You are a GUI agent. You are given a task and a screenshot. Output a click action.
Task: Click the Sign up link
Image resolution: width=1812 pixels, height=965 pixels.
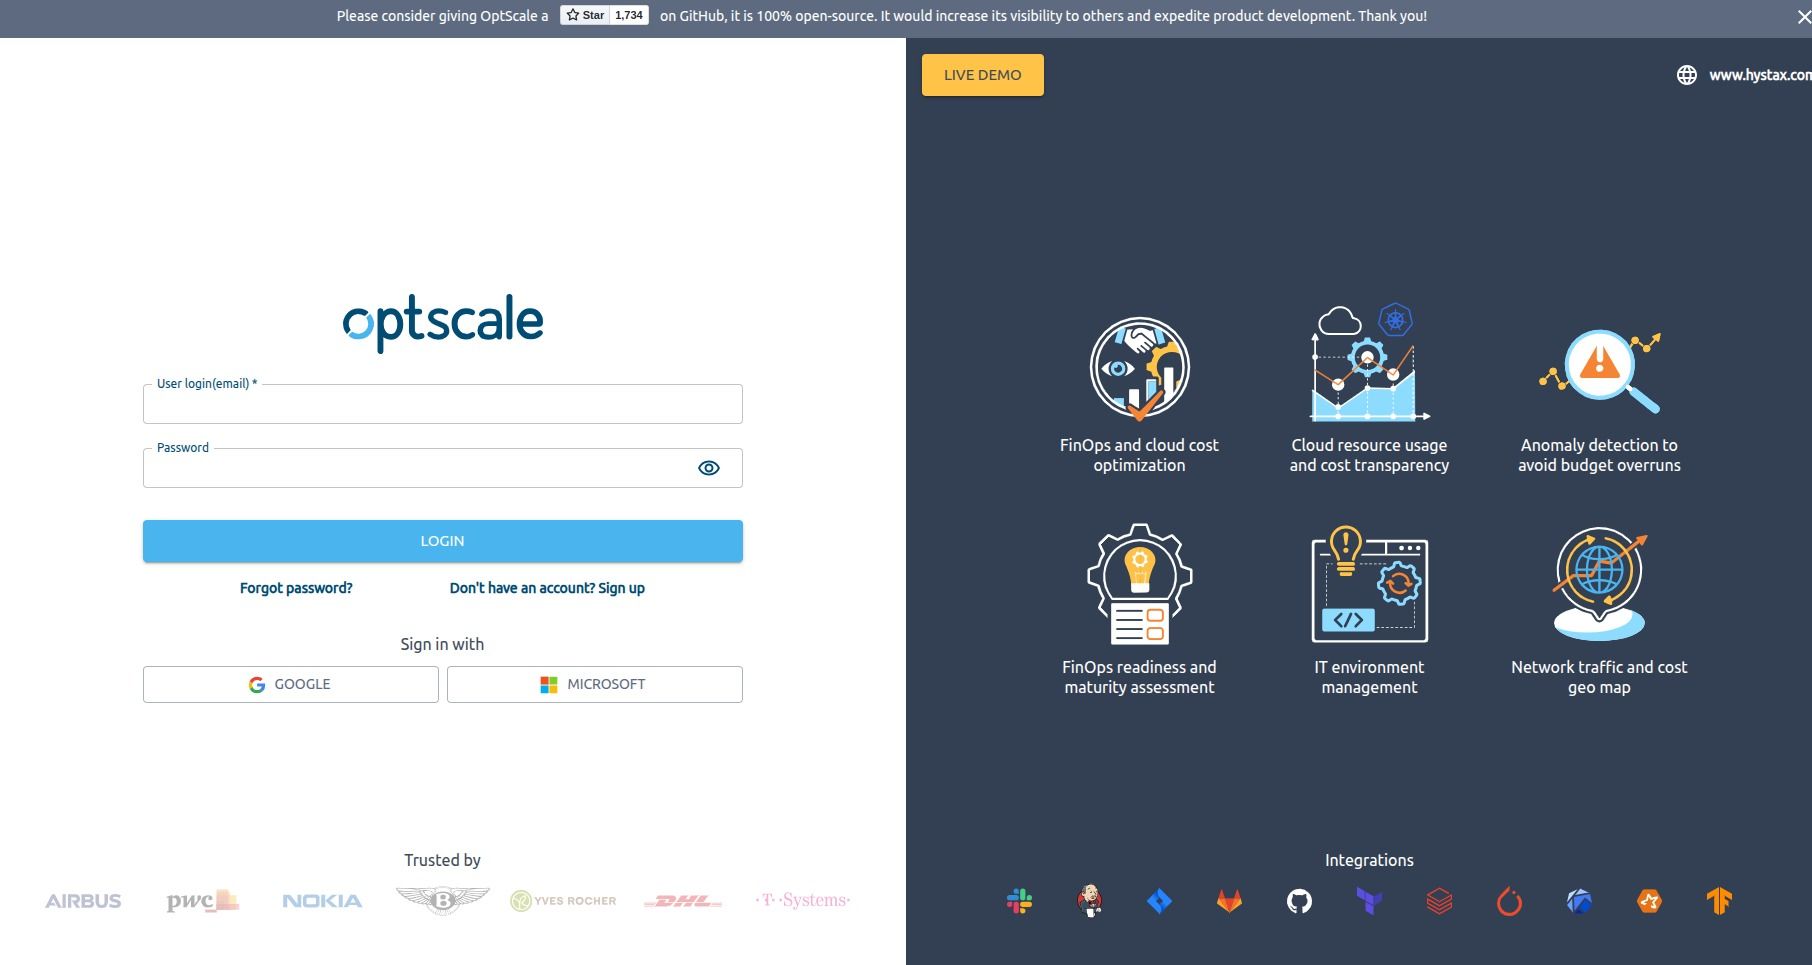point(547,588)
